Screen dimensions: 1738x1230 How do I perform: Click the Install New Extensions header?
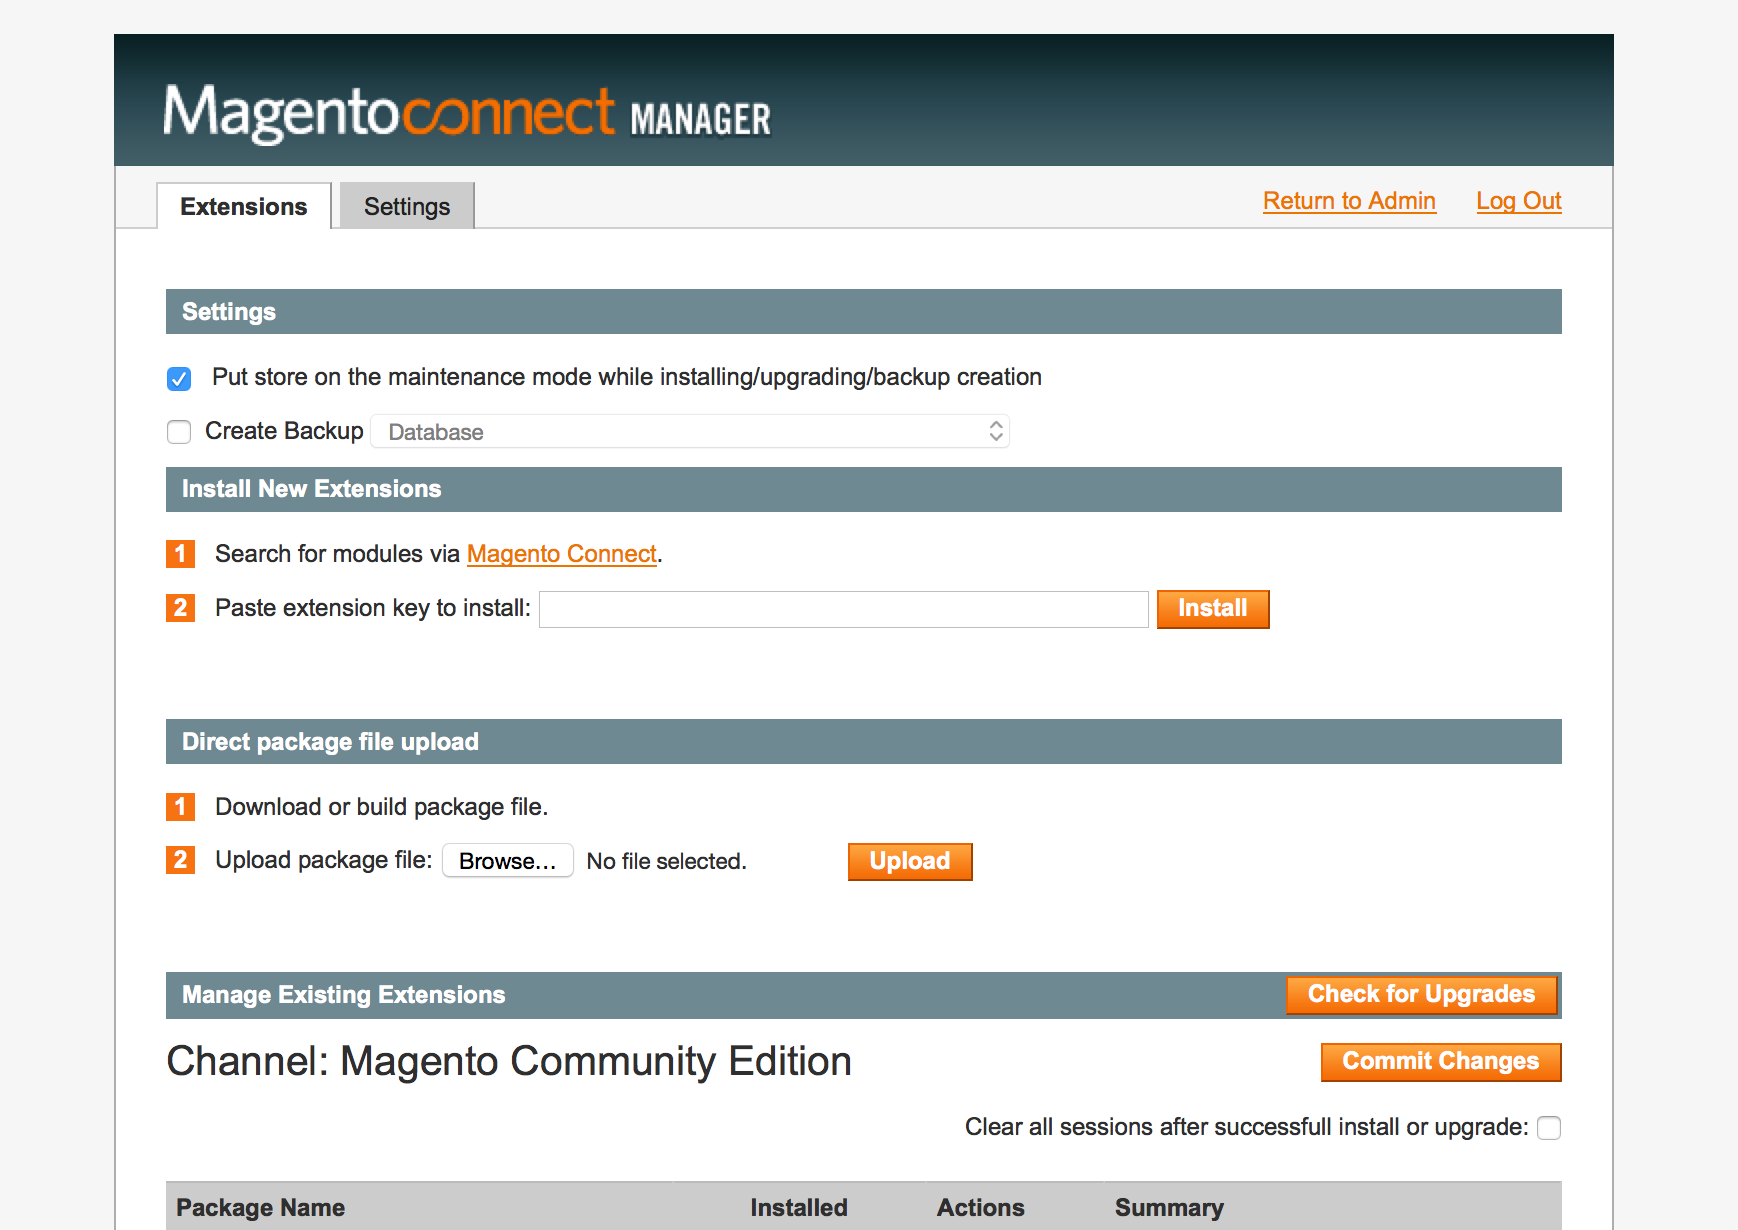(x=864, y=489)
